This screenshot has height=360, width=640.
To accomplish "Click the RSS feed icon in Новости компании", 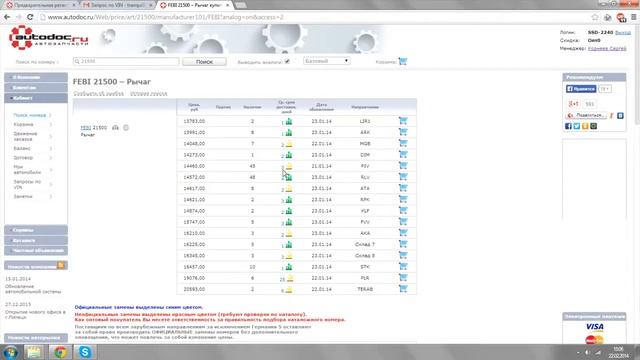I will pyautogui.click(x=61, y=266).
